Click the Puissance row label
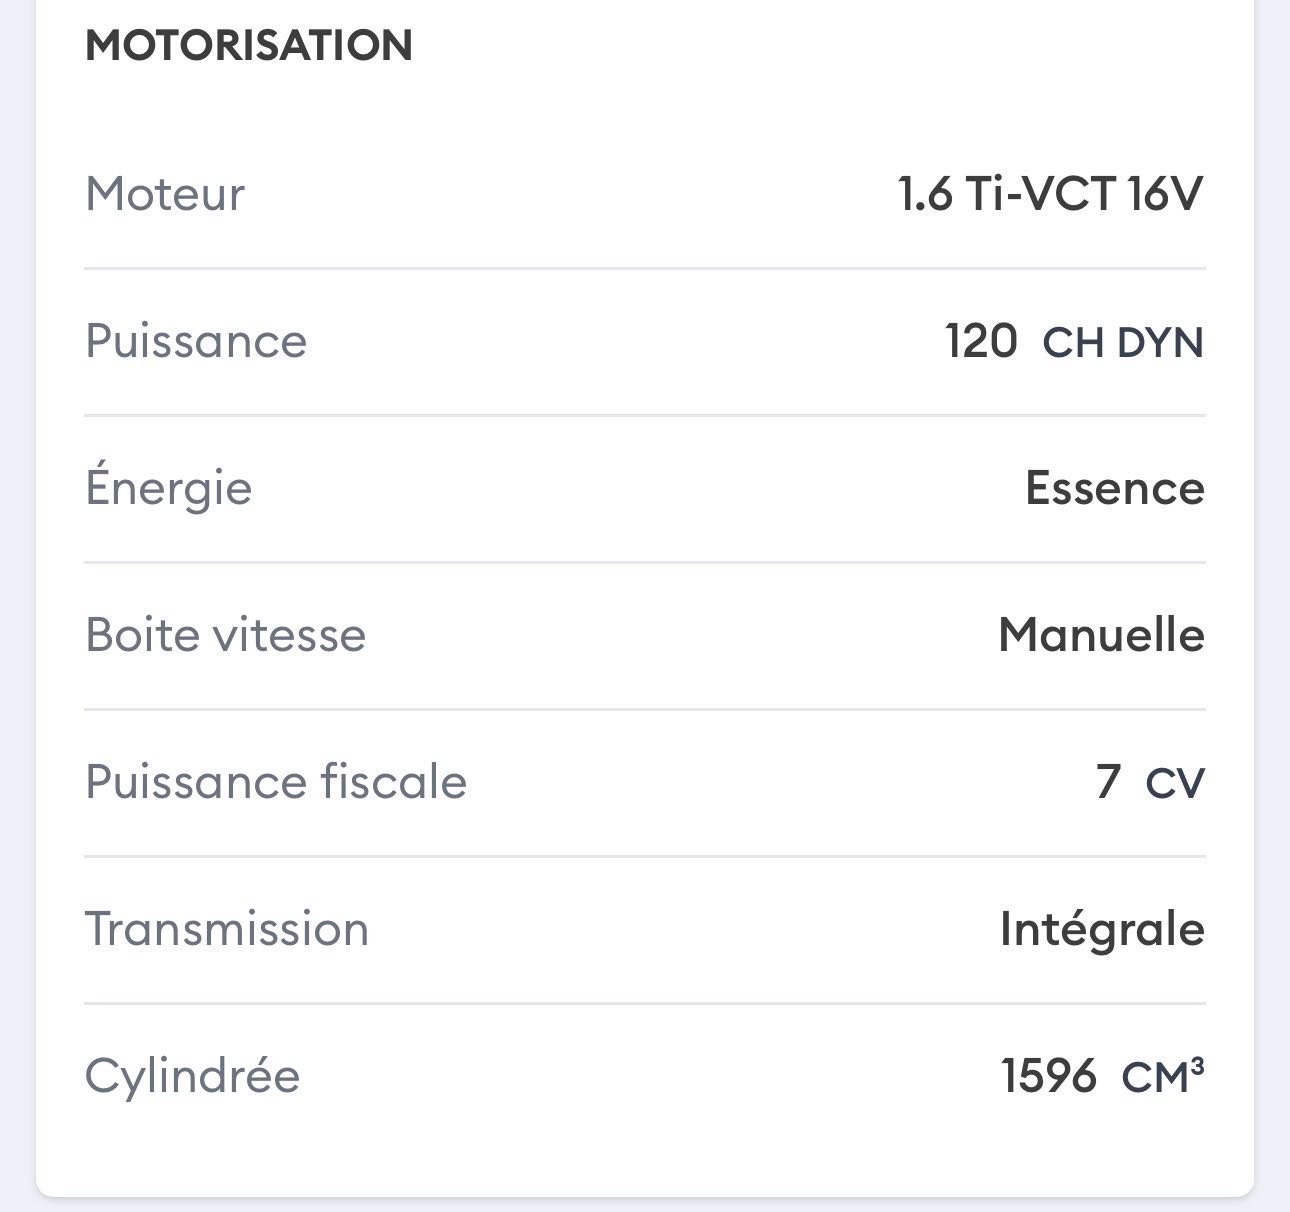 (x=196, y=341)
